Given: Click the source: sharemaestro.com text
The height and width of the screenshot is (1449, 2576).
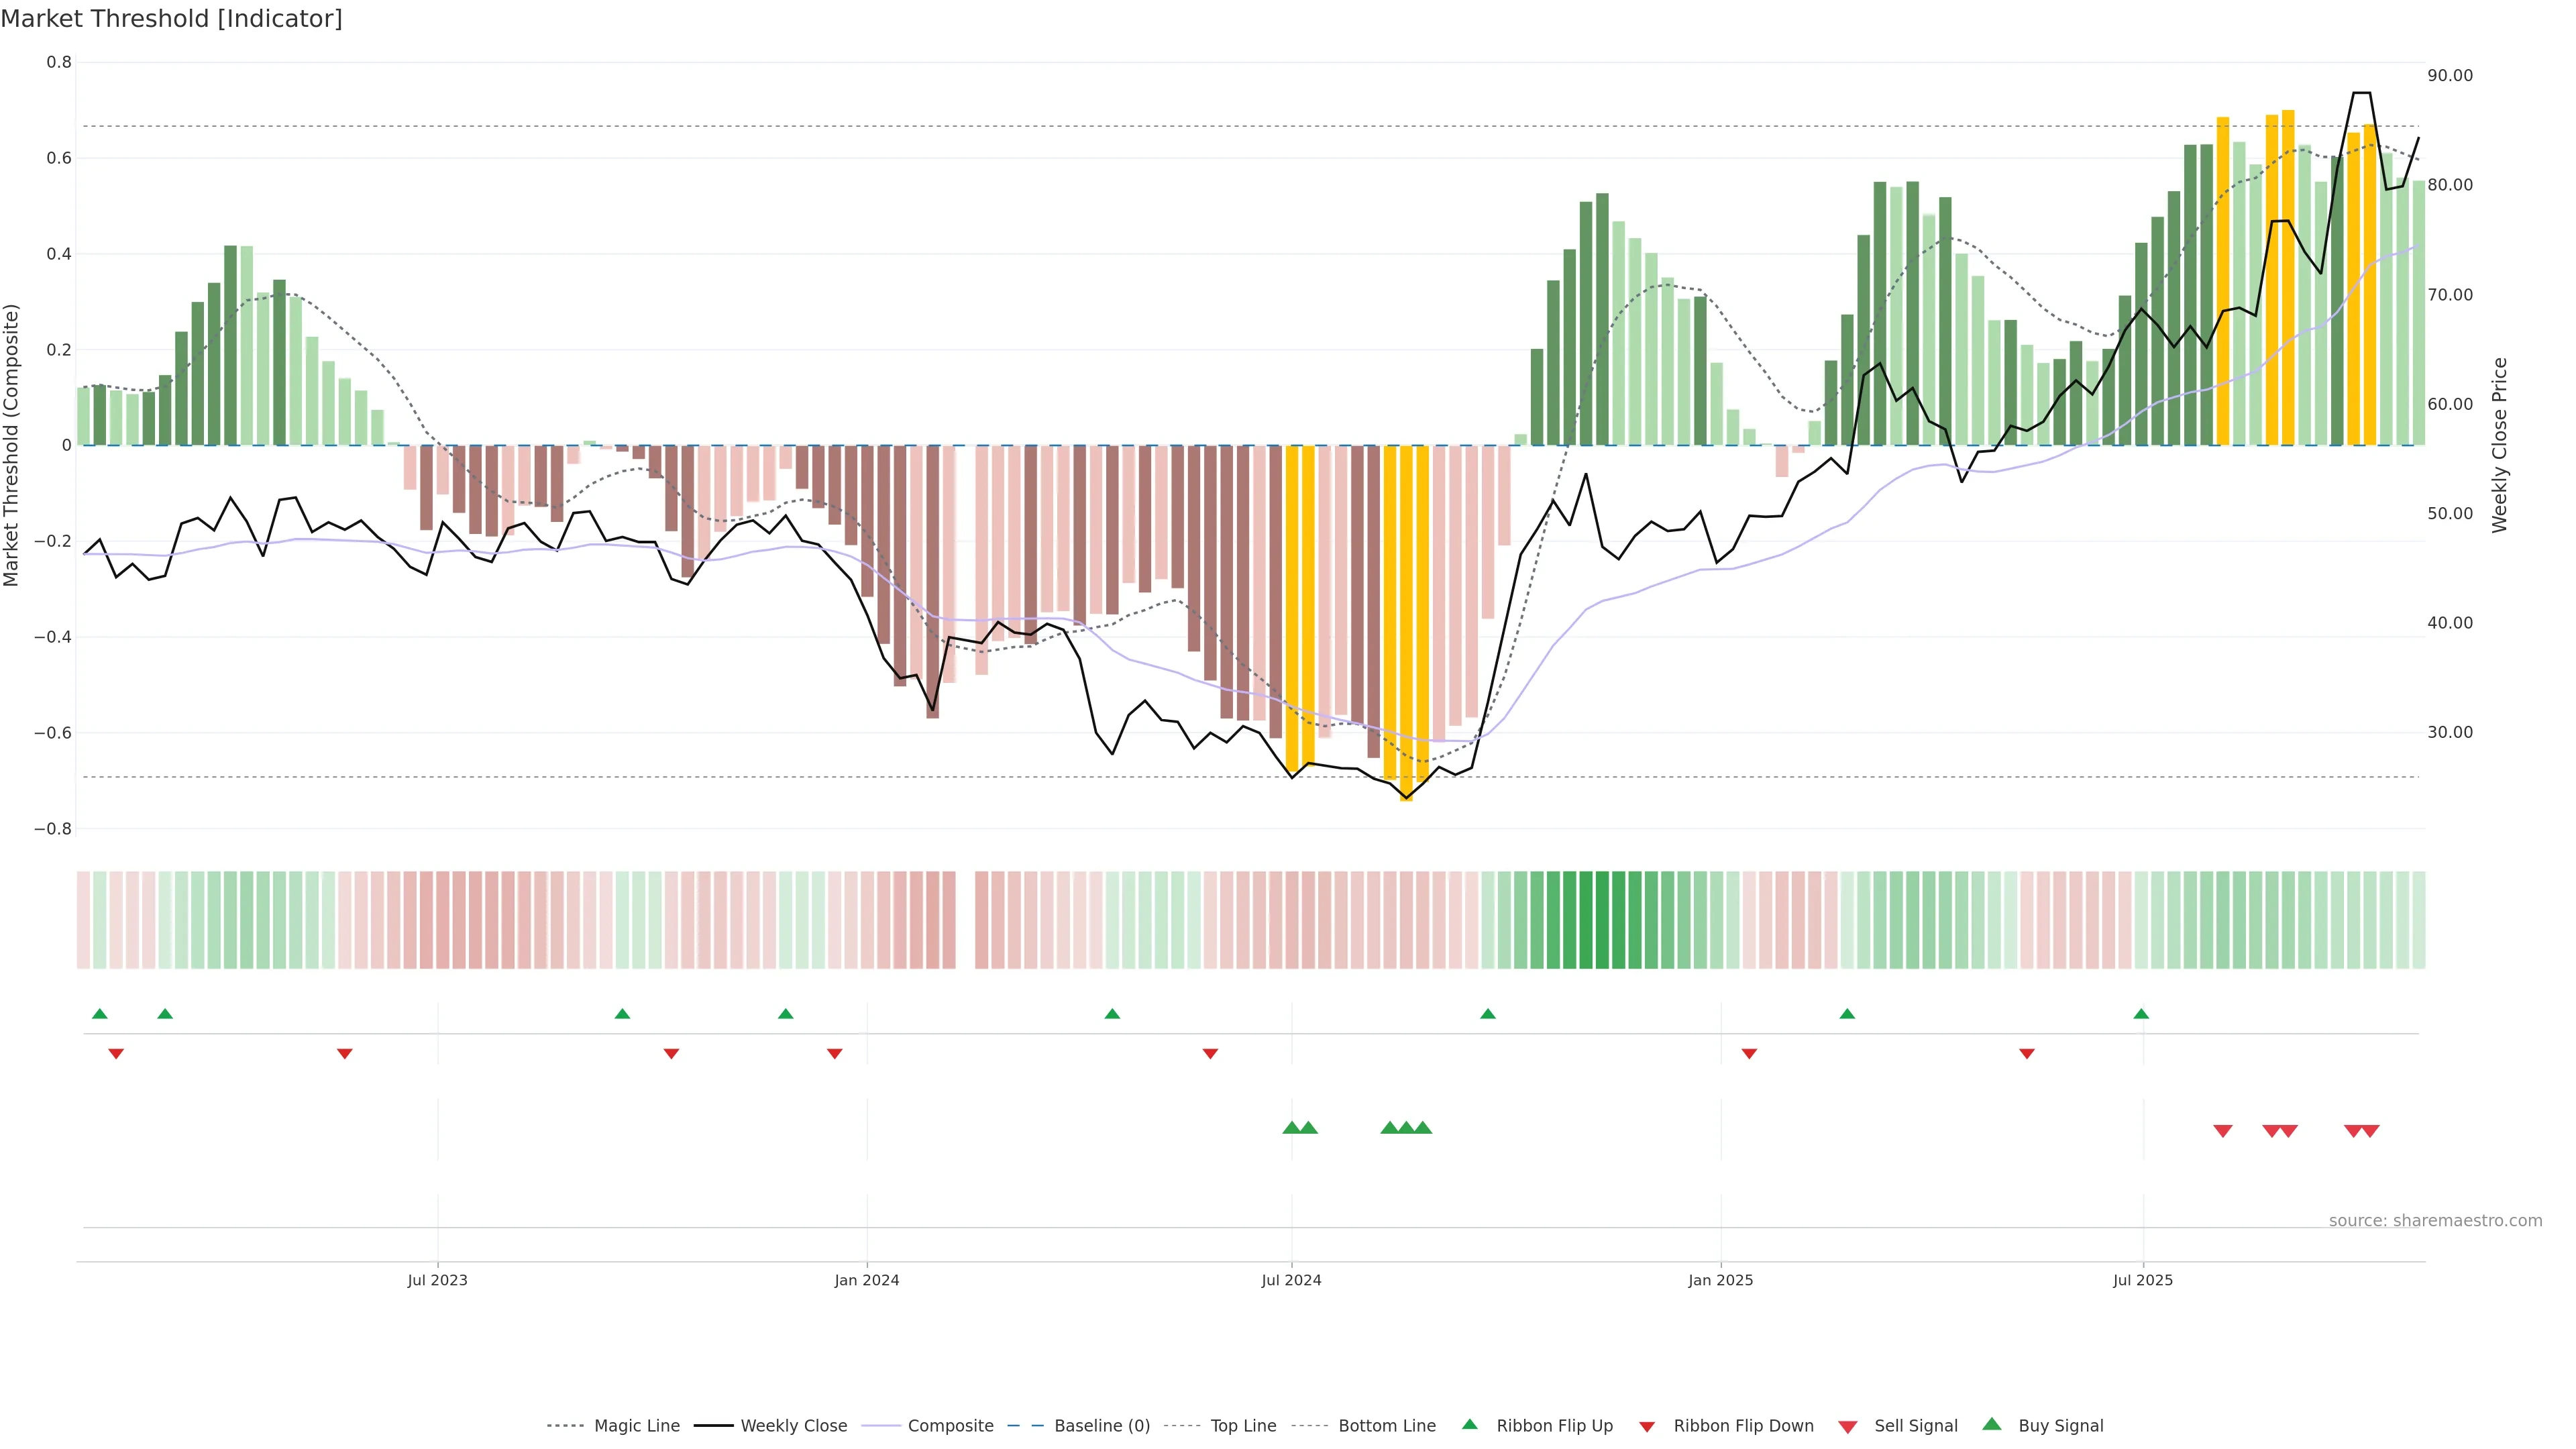Looking at the screenshot, I should tap(2435, 1221).
